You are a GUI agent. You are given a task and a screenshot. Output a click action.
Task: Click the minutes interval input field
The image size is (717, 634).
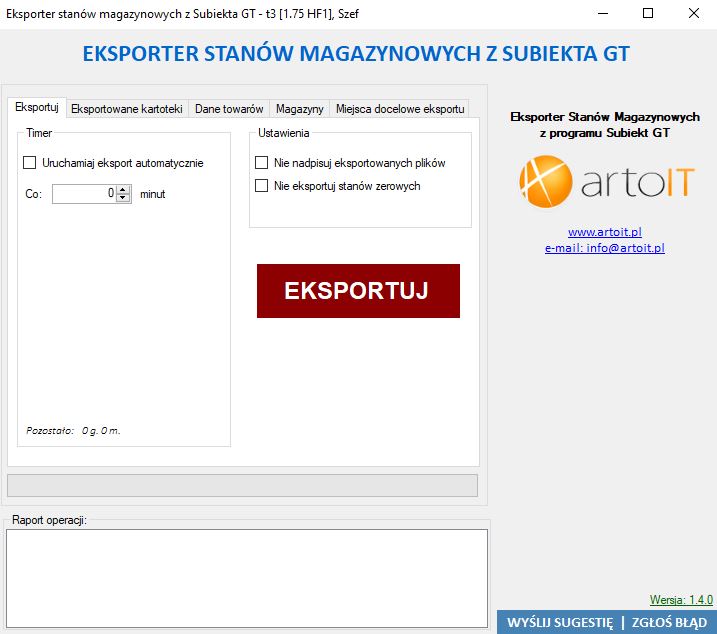pos(84,194)
